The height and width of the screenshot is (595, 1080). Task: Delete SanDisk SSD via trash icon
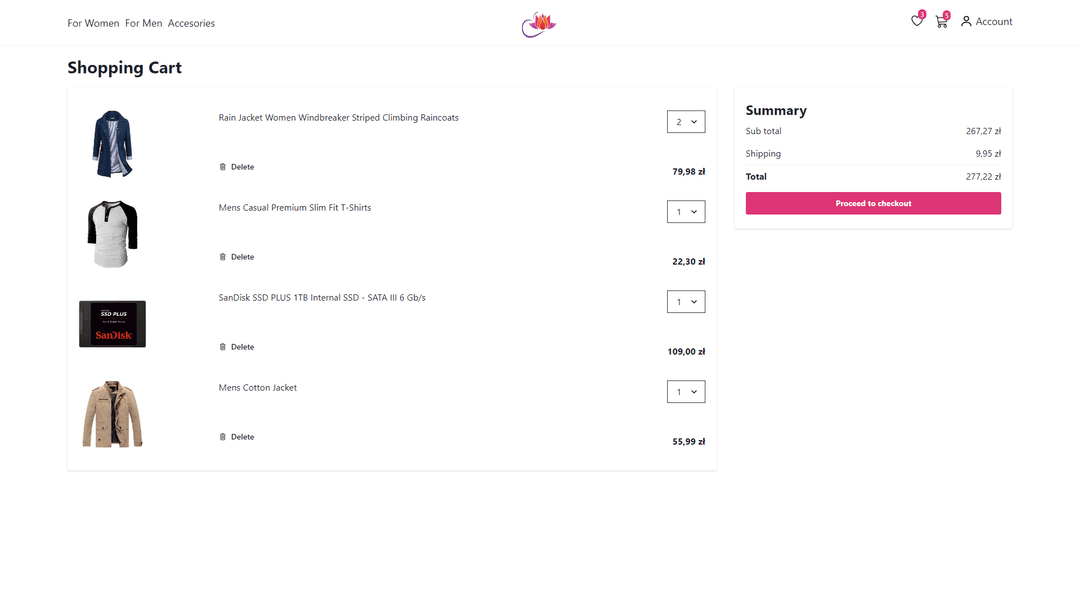pyautogui.click(x=223, y=347)
